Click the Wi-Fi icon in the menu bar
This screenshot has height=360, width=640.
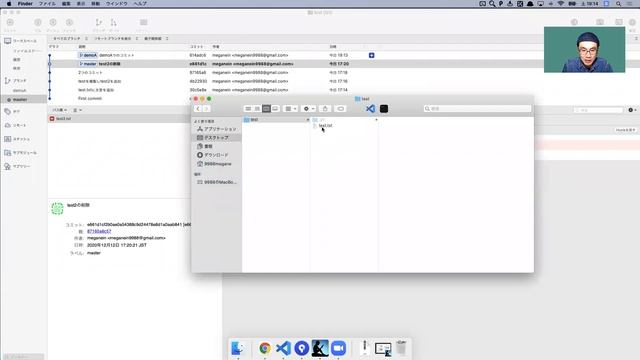click(561, 4)
